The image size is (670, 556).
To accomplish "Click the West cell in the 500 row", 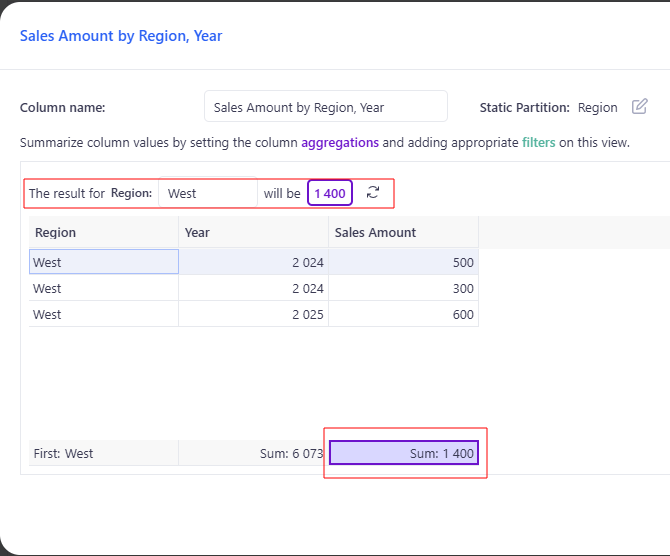I will point(103,262).
